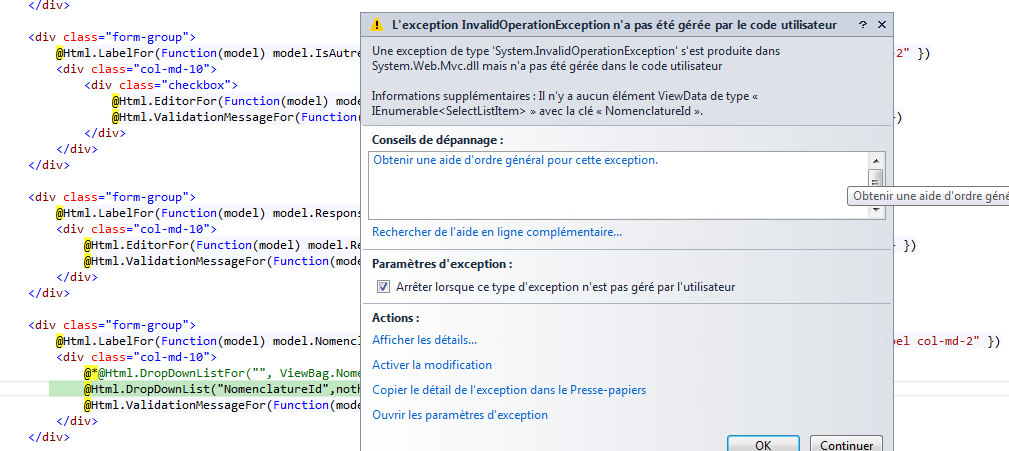Click the Continuer button
This screenshot has width=1009, height=451.
(846, 445)
